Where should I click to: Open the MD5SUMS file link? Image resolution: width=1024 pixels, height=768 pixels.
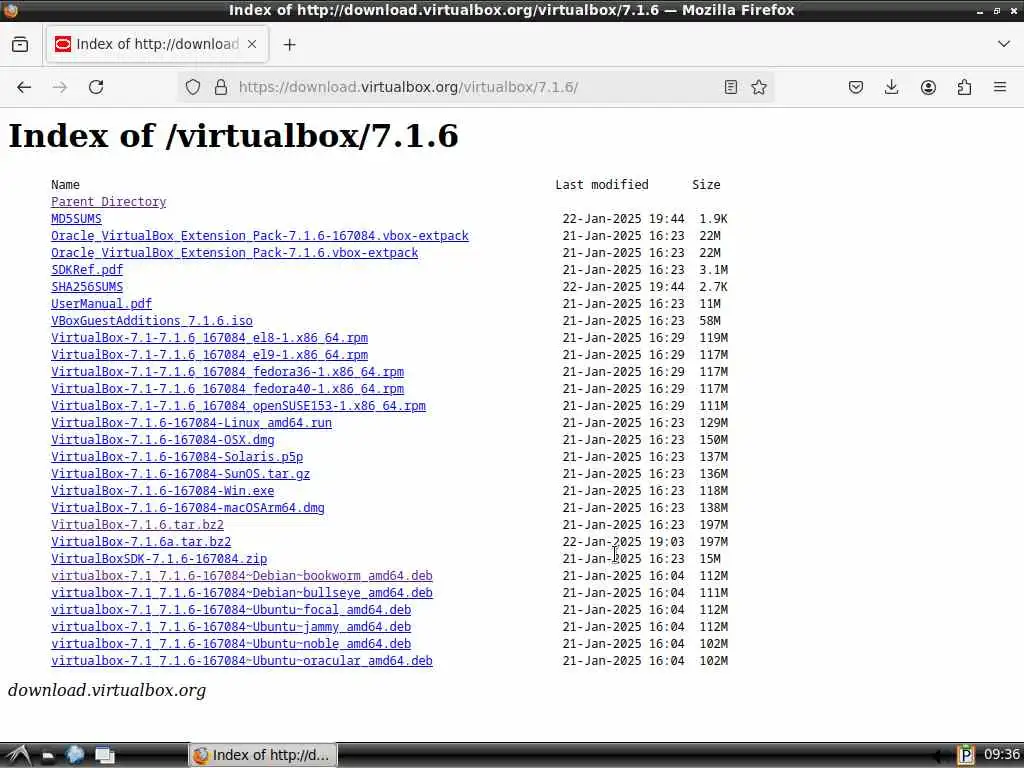coord(76,219)
